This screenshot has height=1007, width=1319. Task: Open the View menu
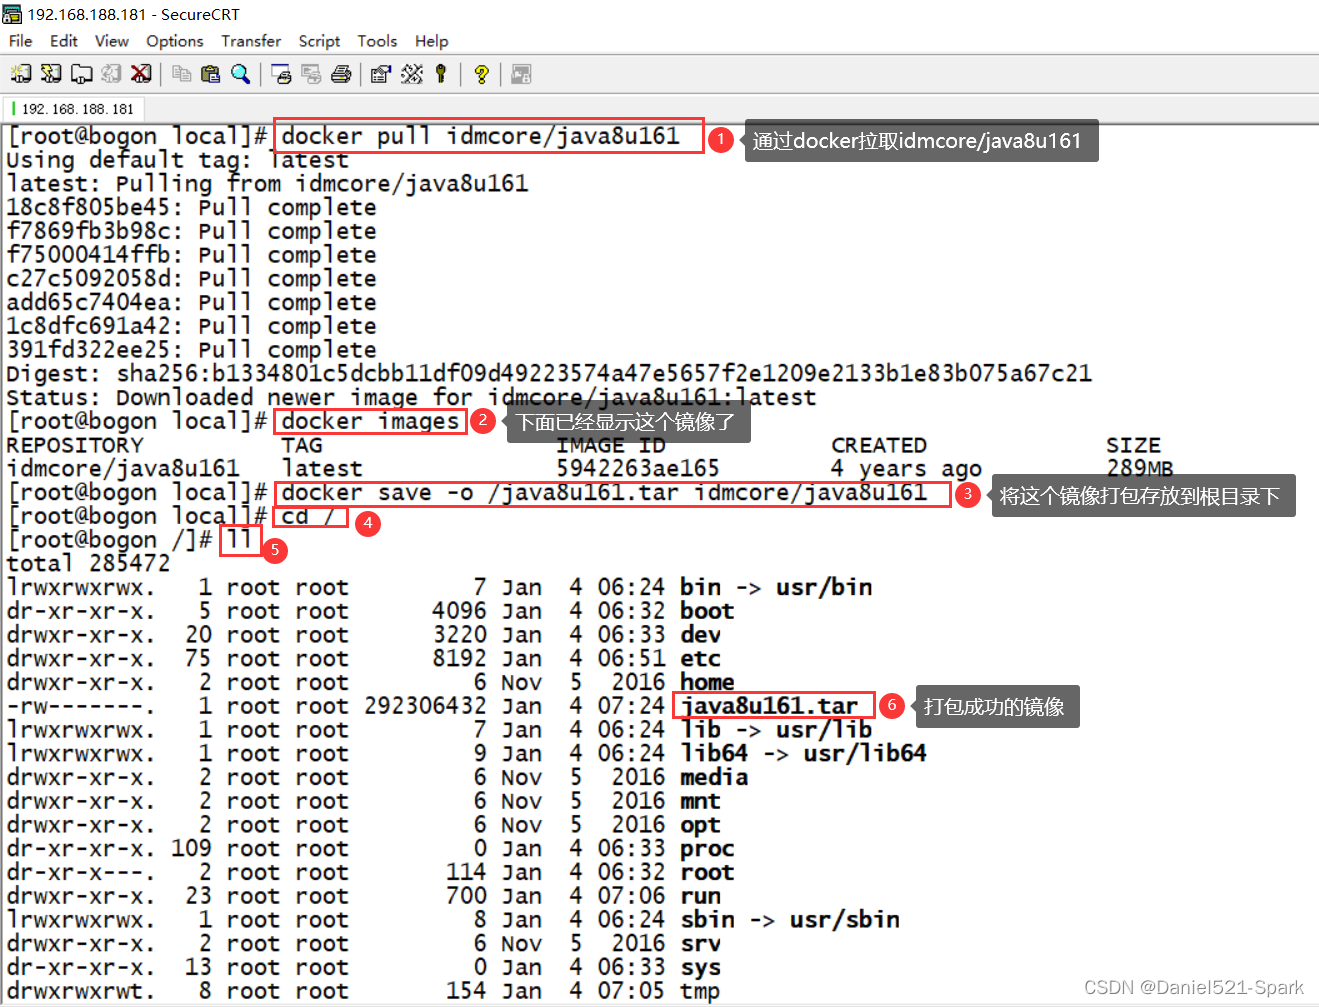(112, 41)
